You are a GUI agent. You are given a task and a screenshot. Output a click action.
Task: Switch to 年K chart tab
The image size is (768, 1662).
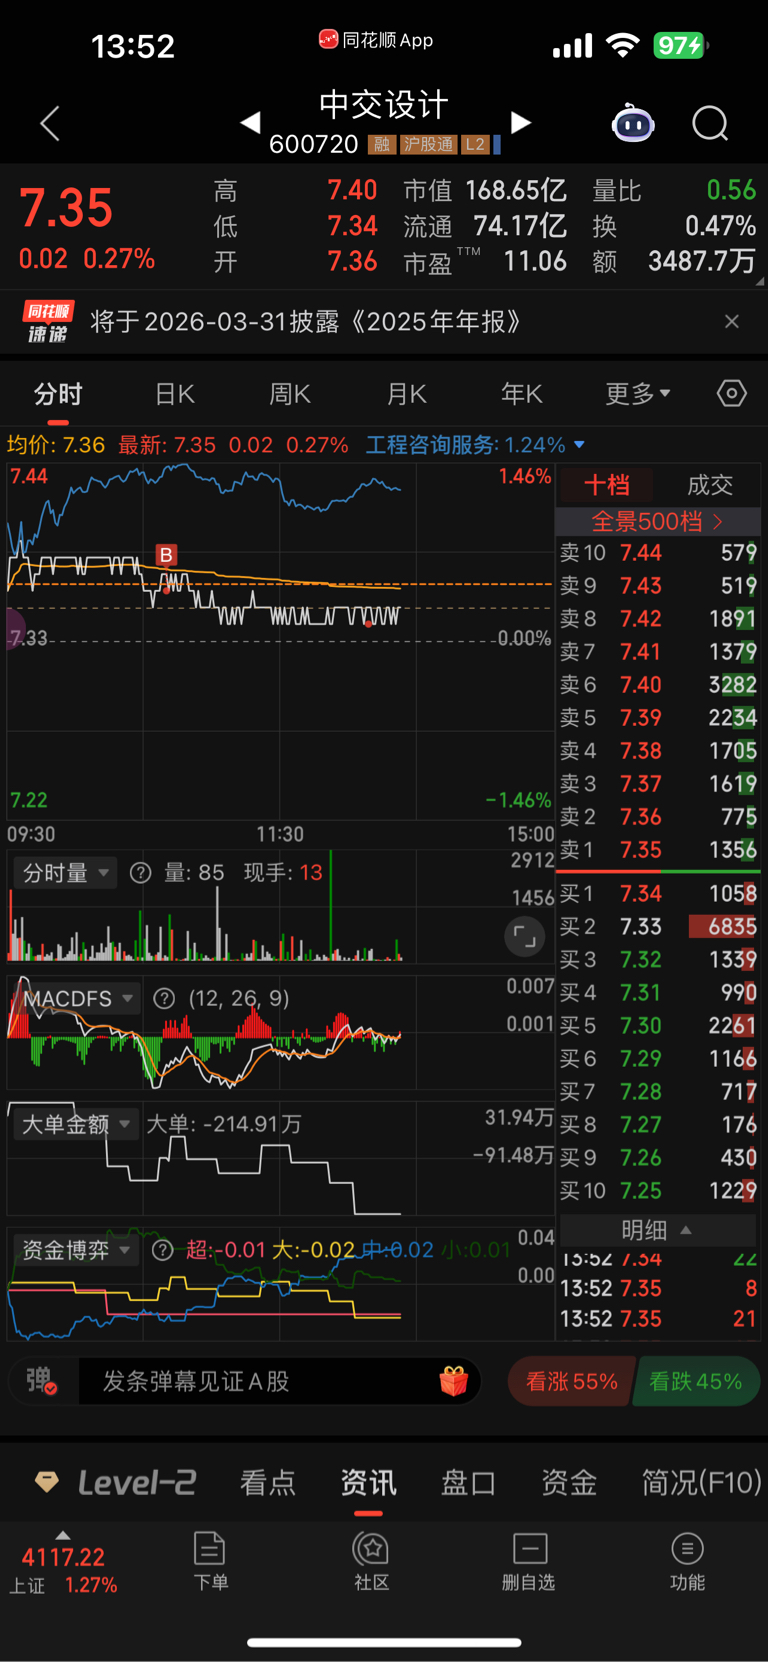[522, 394]
